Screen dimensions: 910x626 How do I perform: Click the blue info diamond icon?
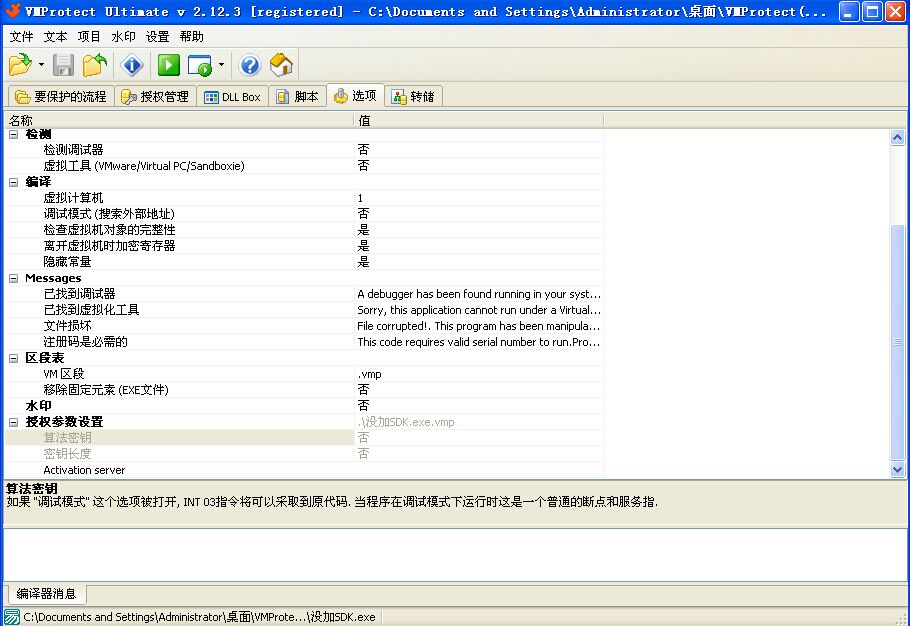(131, 64)
